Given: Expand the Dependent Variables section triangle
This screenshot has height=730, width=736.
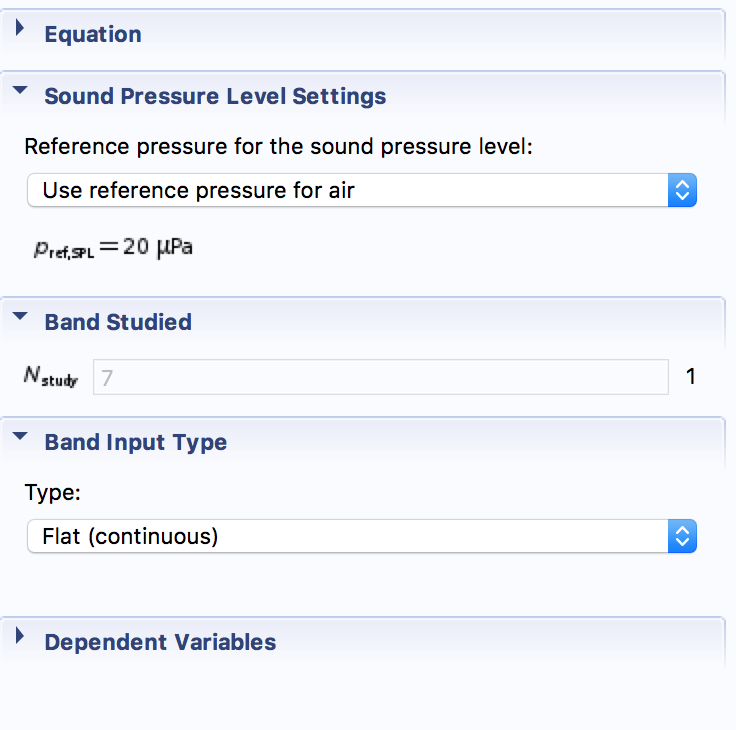Looking at the screenshot, I should coord(20,640).
